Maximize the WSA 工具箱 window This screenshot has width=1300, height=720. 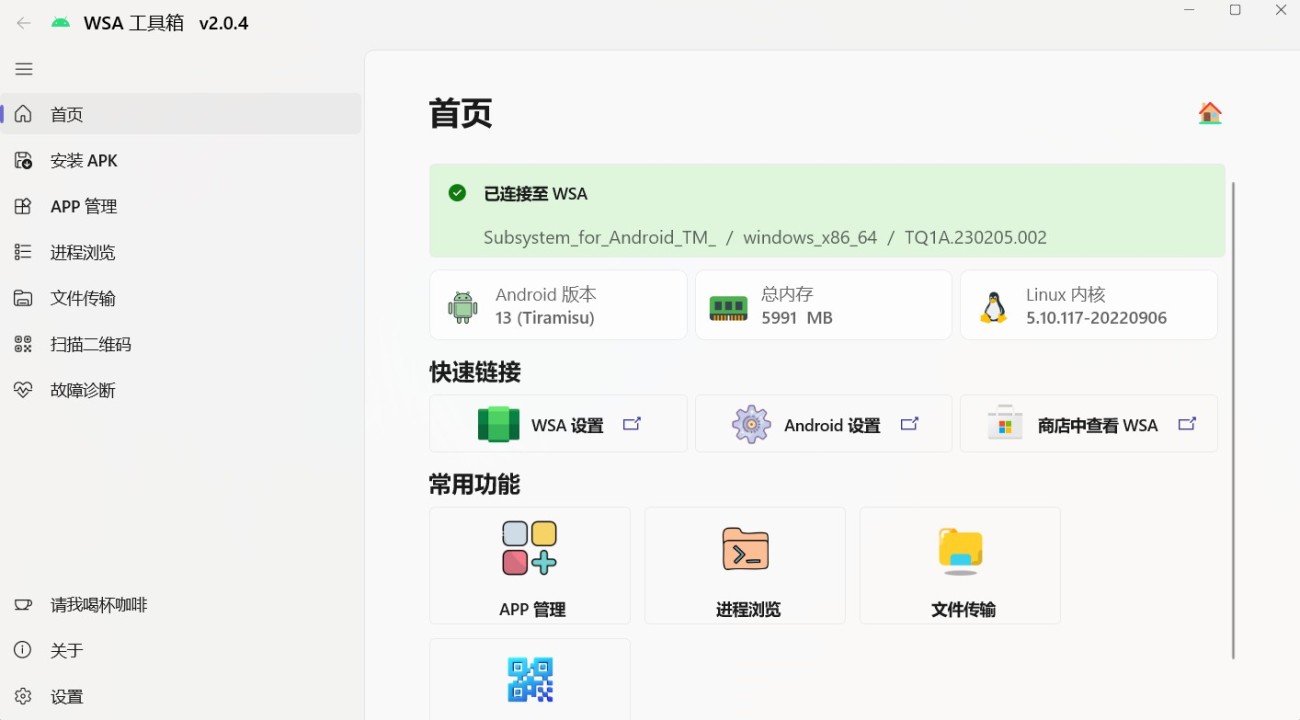[x=1235, y=10]
